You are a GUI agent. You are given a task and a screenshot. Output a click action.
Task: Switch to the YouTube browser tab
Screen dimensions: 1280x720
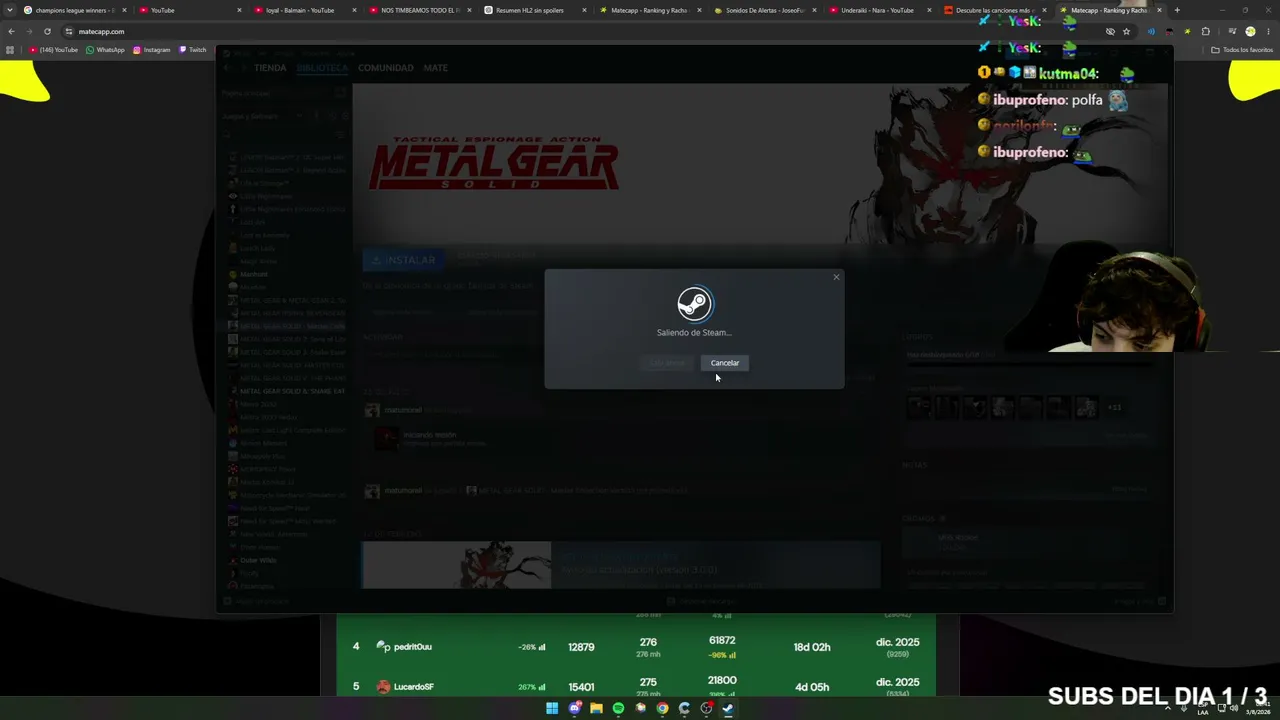click(190, 10)
